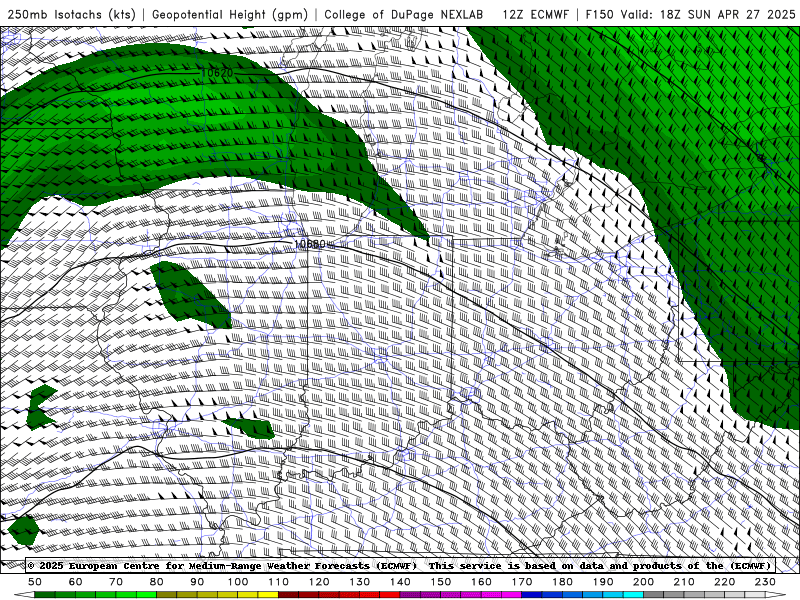
Task: Click the bright yellow swatch just before 110
Action: point(268,595)
